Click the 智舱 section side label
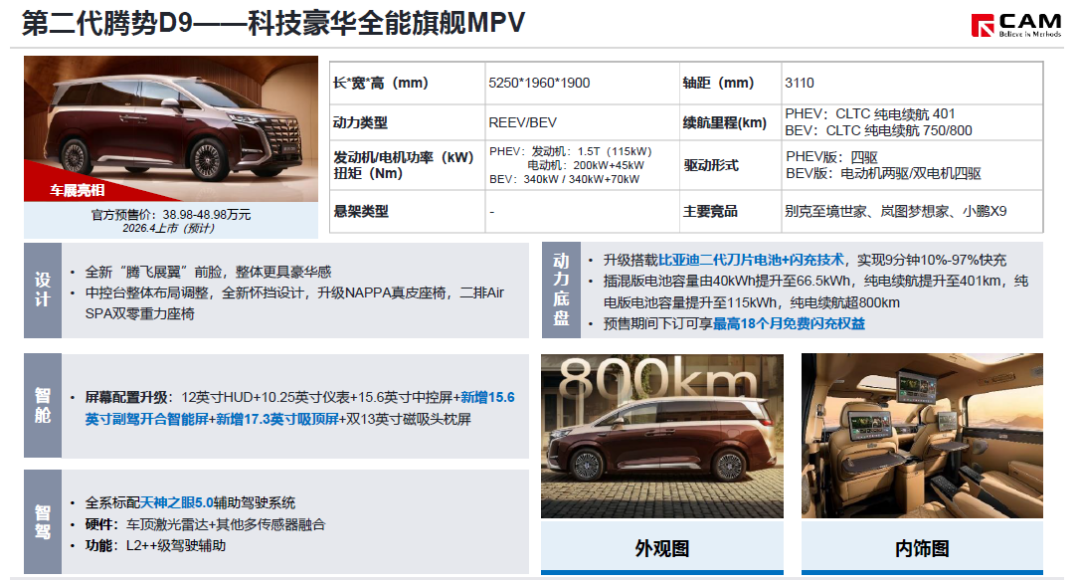This screenshot has width=1080, height=582. click(43, 405)
